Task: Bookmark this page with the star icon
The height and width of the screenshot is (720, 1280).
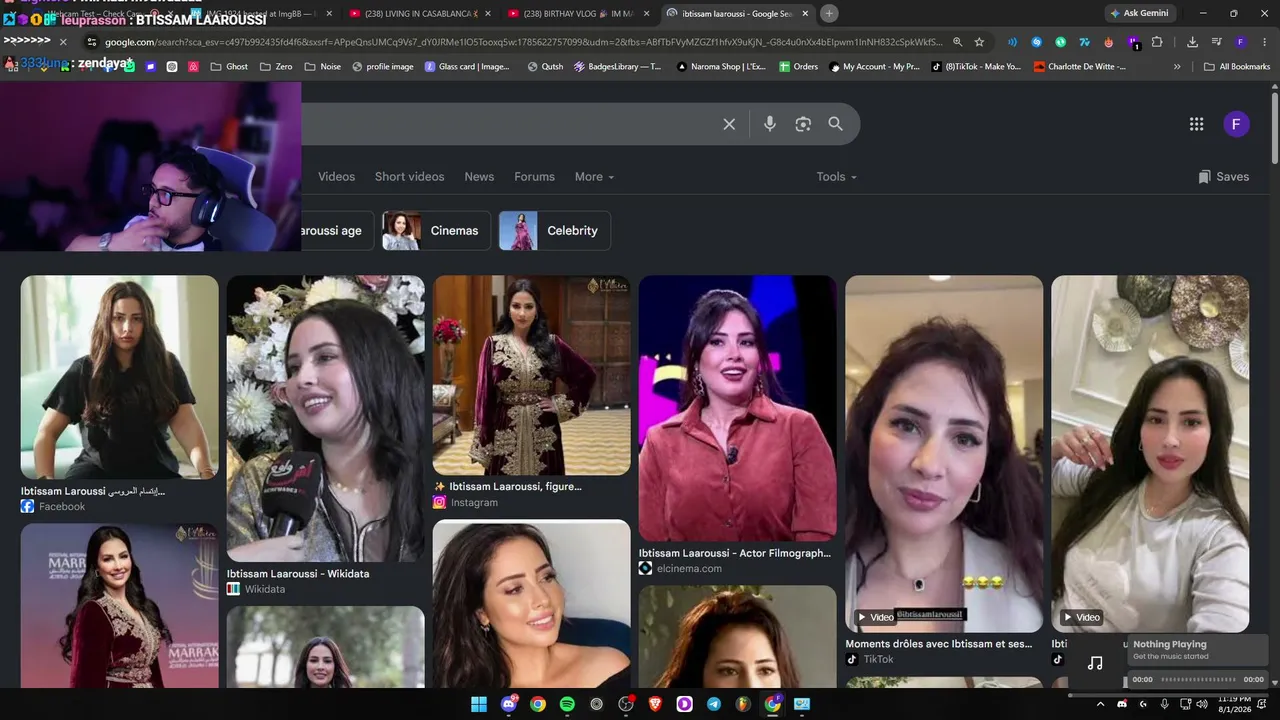Action: tap(979, 42)
